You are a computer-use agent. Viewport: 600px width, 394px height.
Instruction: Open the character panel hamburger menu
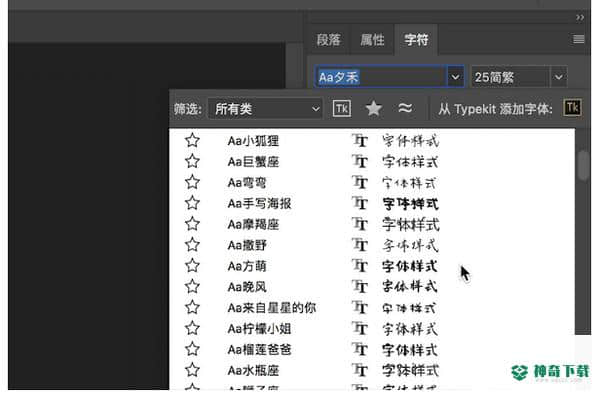(579, 39)
